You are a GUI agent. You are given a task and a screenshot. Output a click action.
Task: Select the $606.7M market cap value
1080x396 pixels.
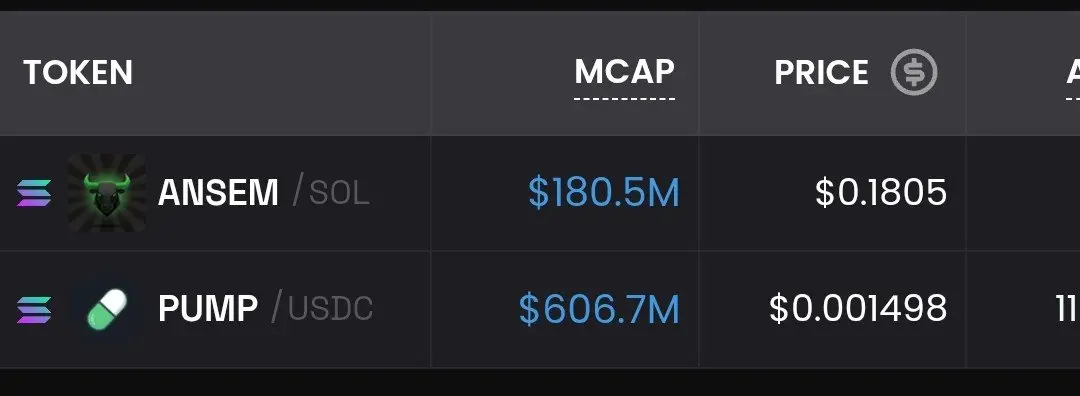tap(599, 309)
